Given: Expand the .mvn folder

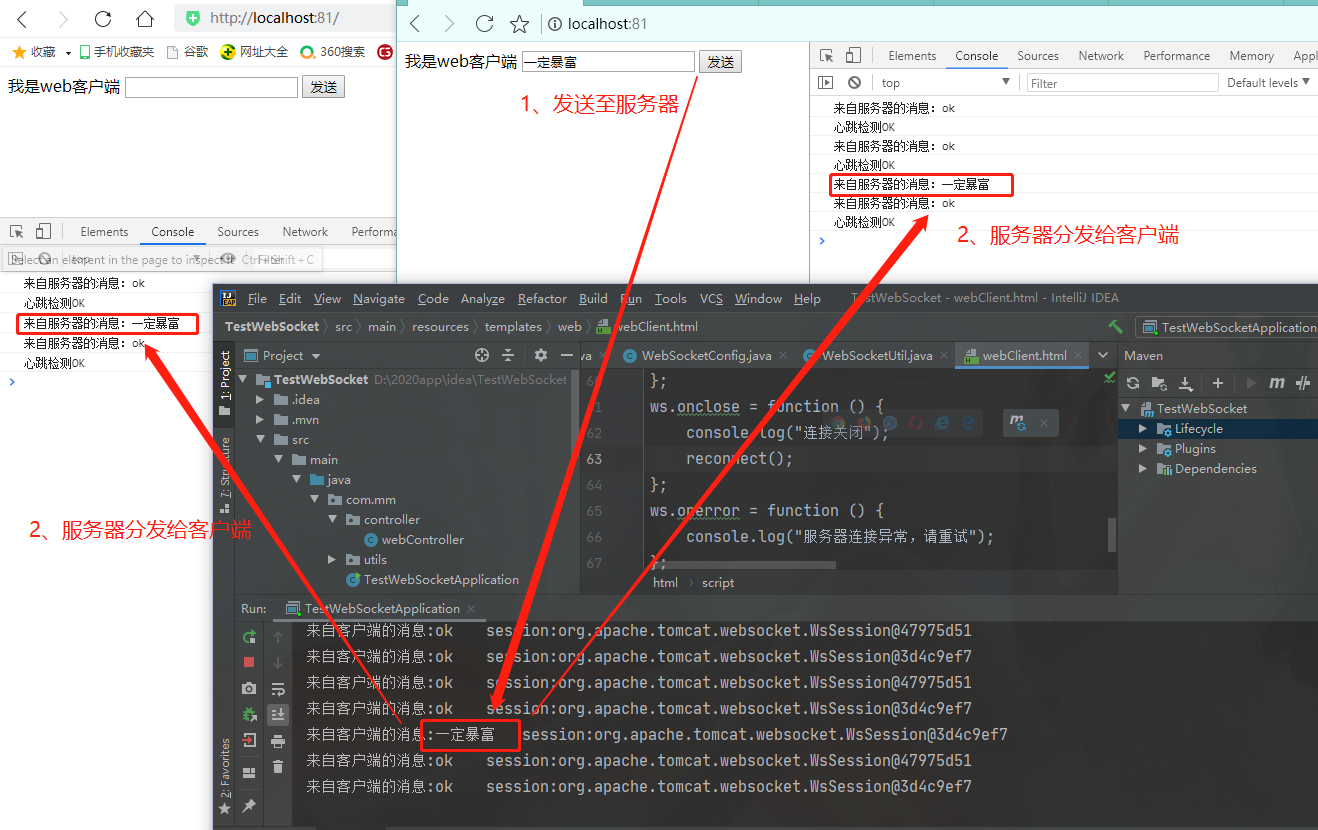Looking at the screenshot, I should 262,420.
